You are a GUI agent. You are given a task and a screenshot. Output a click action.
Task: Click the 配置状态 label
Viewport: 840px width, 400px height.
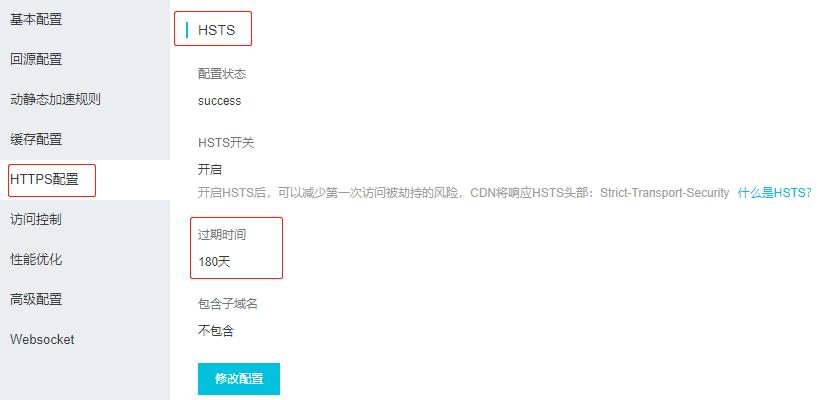[222, 74]
